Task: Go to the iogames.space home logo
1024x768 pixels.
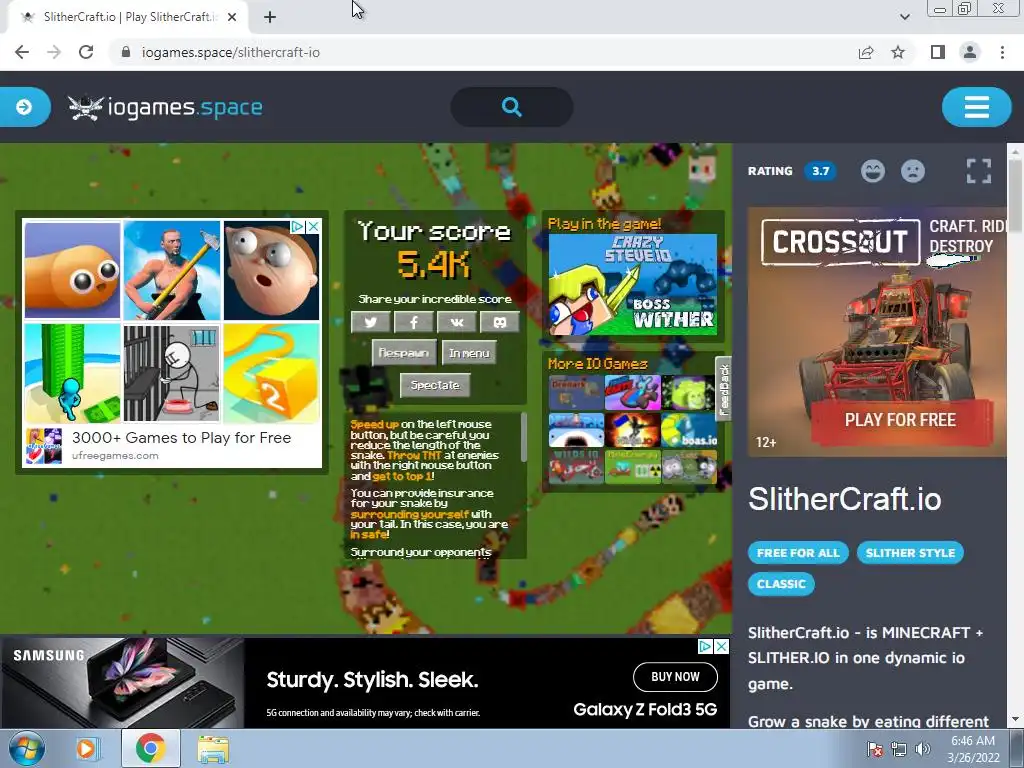Action: coord(165,107)
